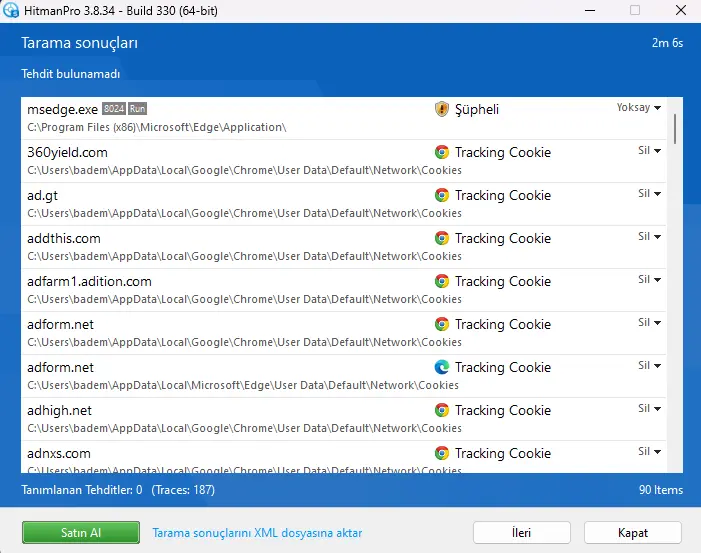Screen dimensions: 701x553
Task: Click the Tarama sonuçları heading
Action: (x=79, y=43)
